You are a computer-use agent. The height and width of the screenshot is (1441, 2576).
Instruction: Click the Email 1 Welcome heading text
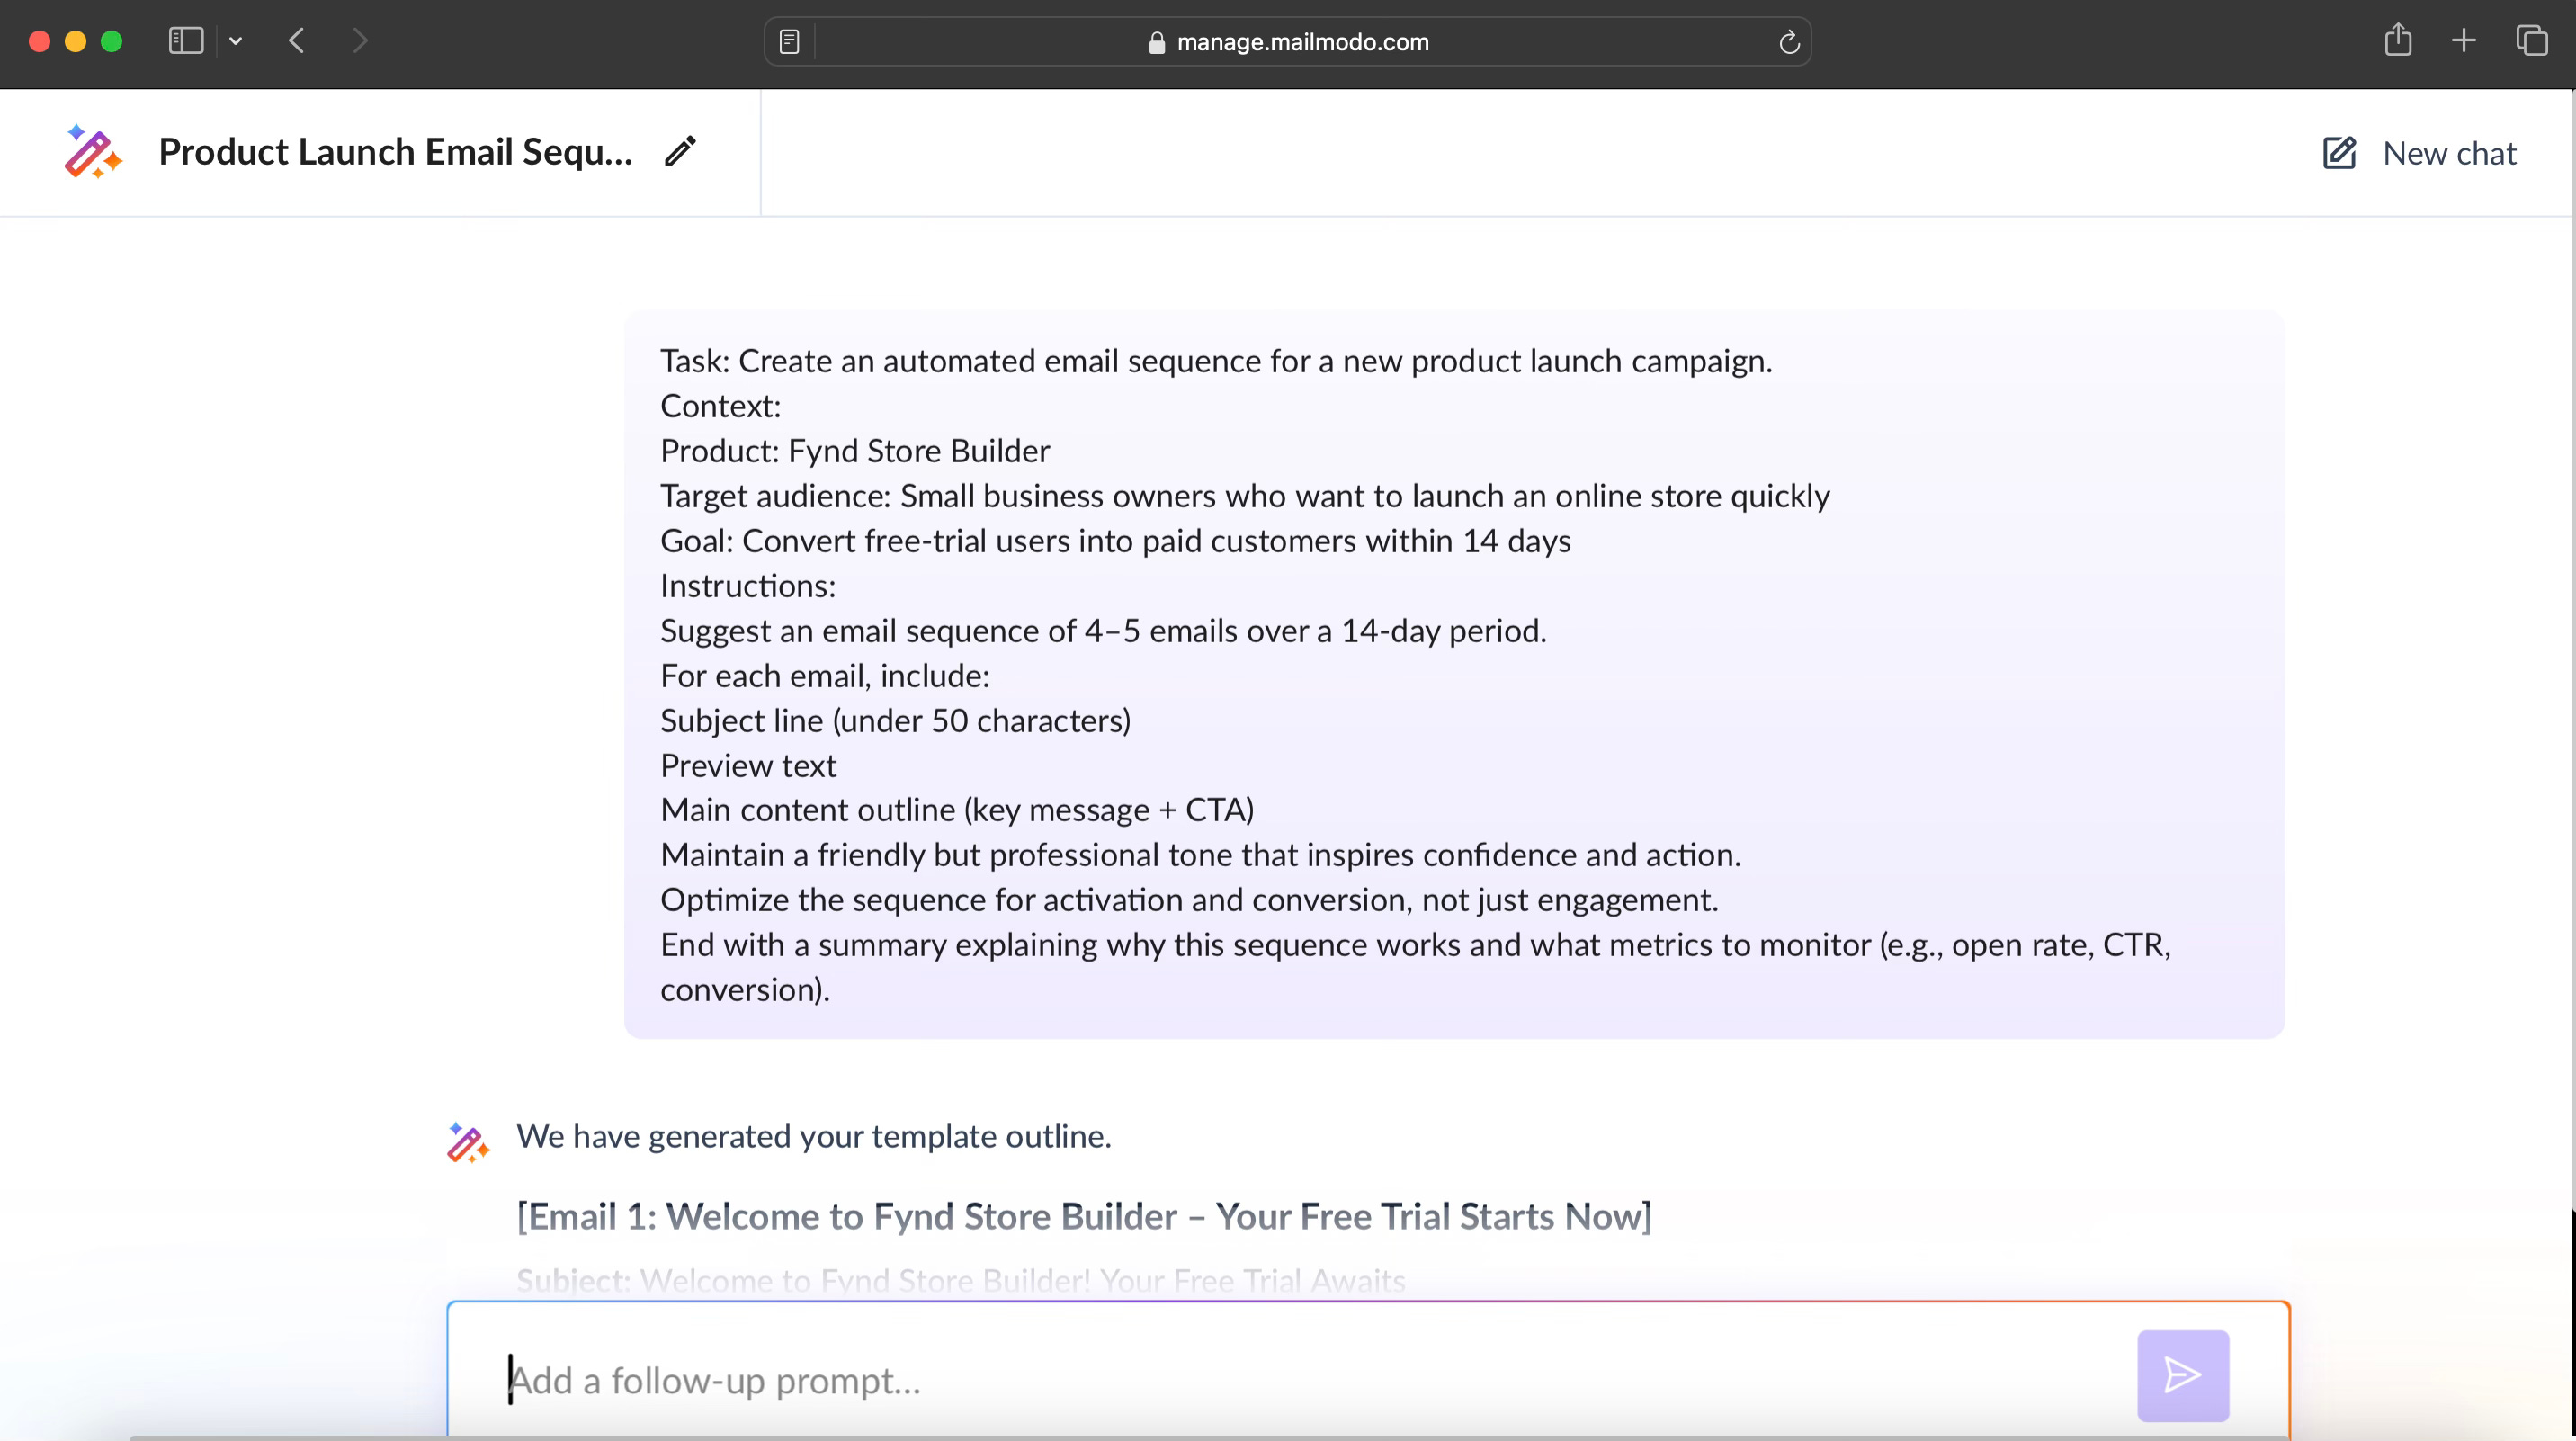pos(1083,1216)
